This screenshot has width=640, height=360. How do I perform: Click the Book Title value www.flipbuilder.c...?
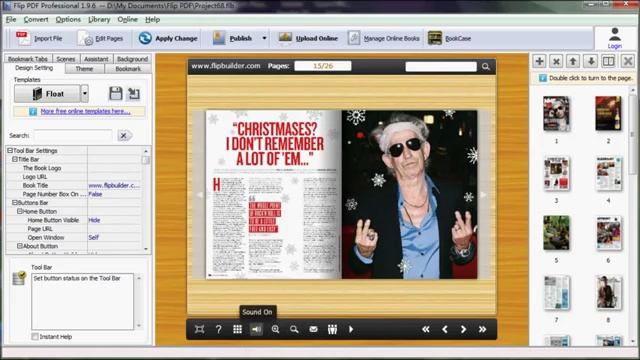pos(114,185)
